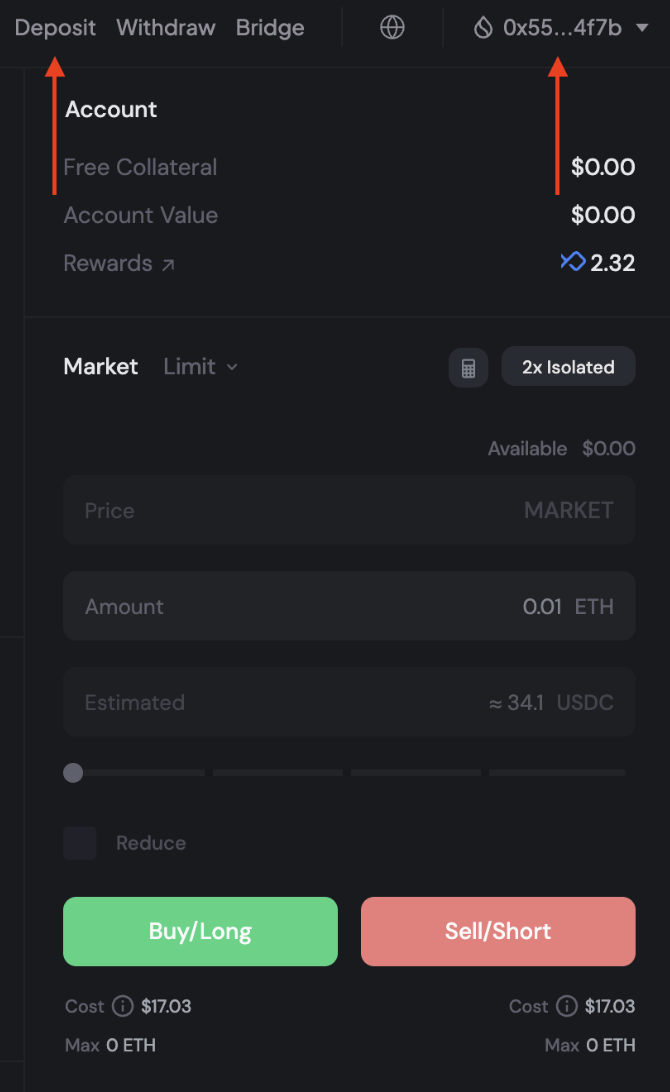The height and width of the screenshot is (1092, 670).
Task: Open the Bridge menu item
Action: (x=270, y=28)
